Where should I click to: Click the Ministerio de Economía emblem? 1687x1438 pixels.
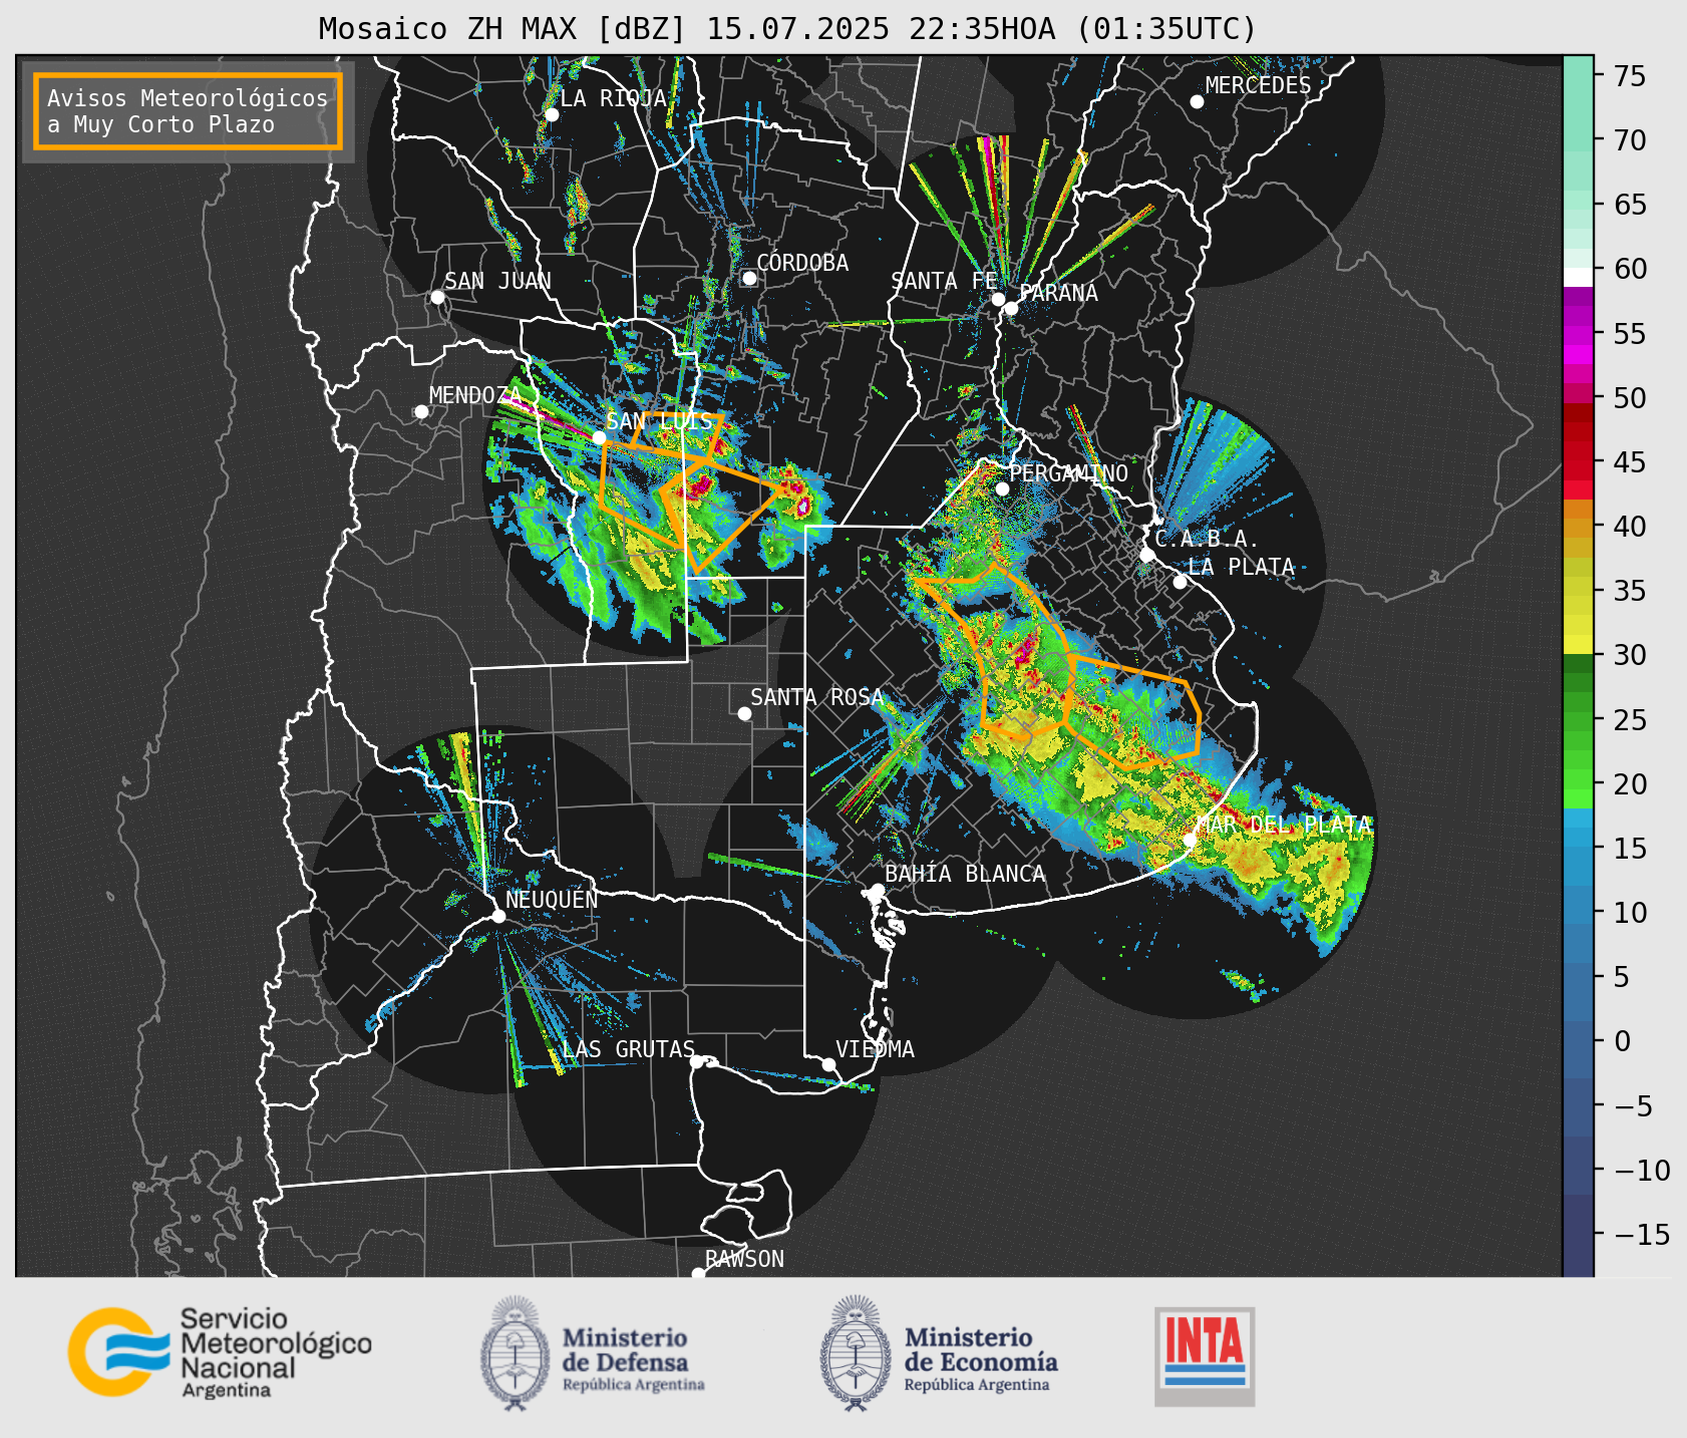click(855, 1353)
